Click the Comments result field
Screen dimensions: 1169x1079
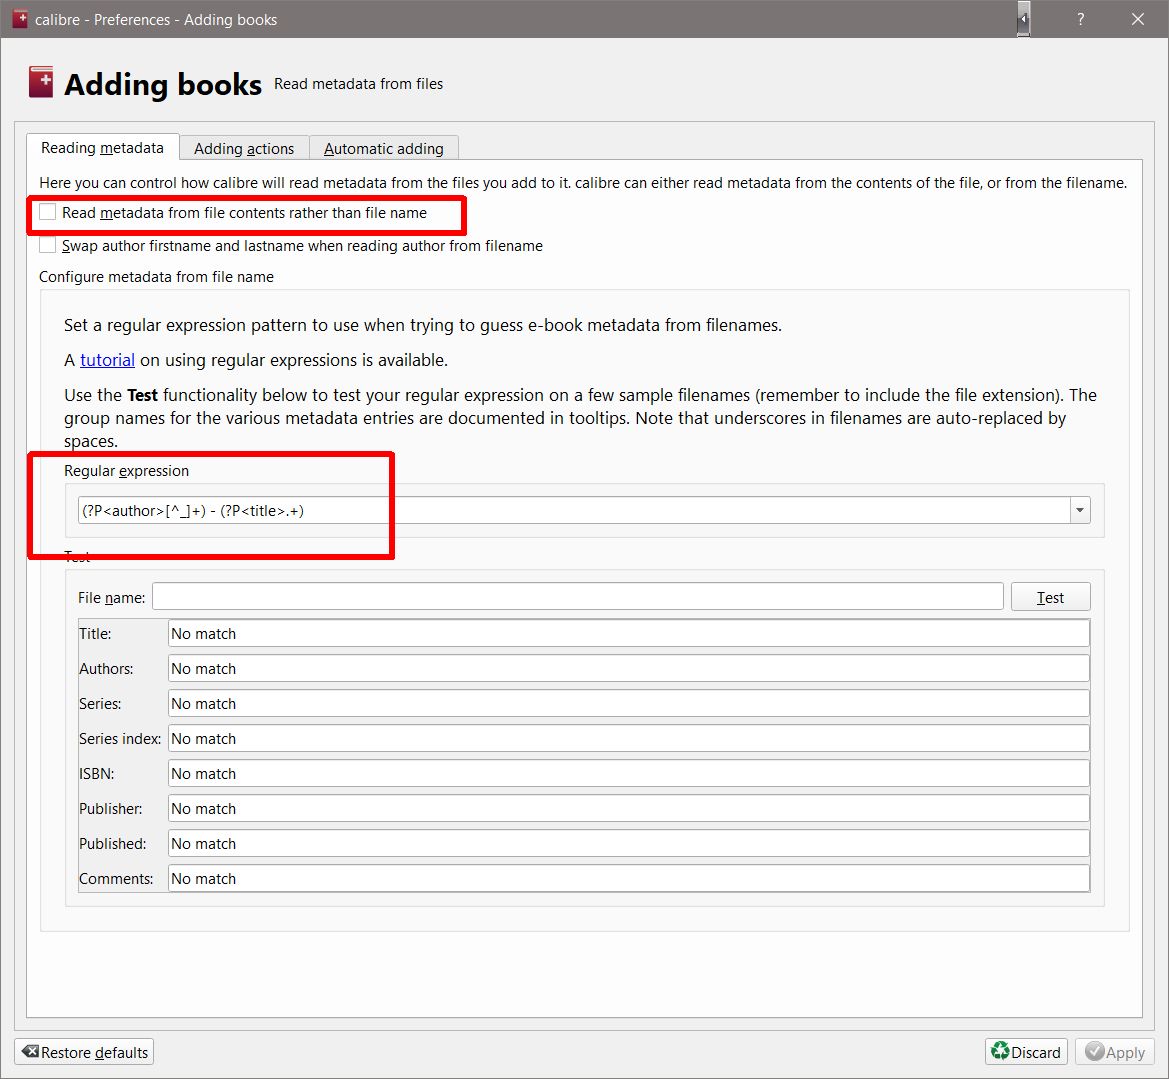pos(628,879)
